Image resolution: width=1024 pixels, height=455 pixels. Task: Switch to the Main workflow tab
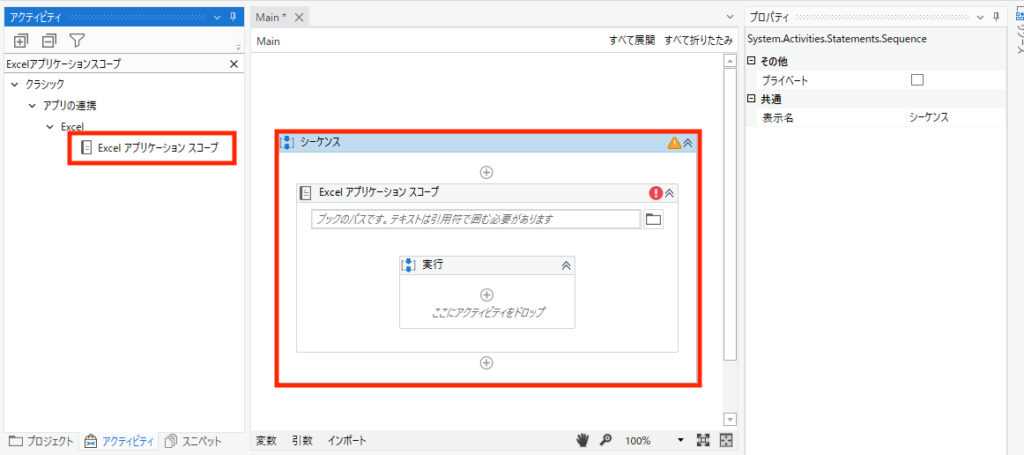[x=271, y=17]
